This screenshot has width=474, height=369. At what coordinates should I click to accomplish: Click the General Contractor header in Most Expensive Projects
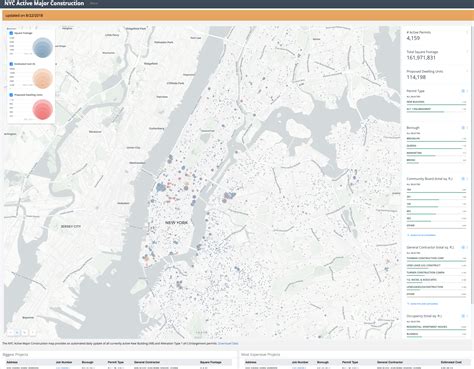390,362
